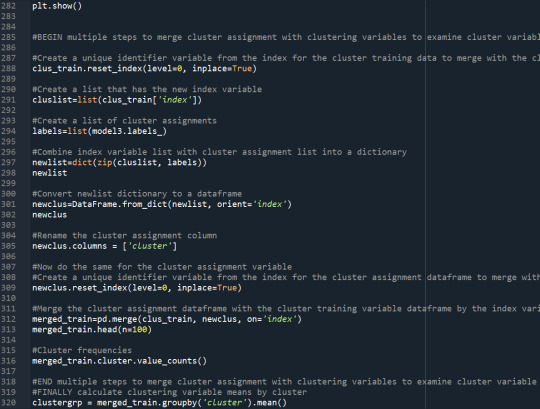Click the newclus.reset_index(level=0, inplace=True) line
The width and height of the screenshot is (540, 409).
click(137, 288)
